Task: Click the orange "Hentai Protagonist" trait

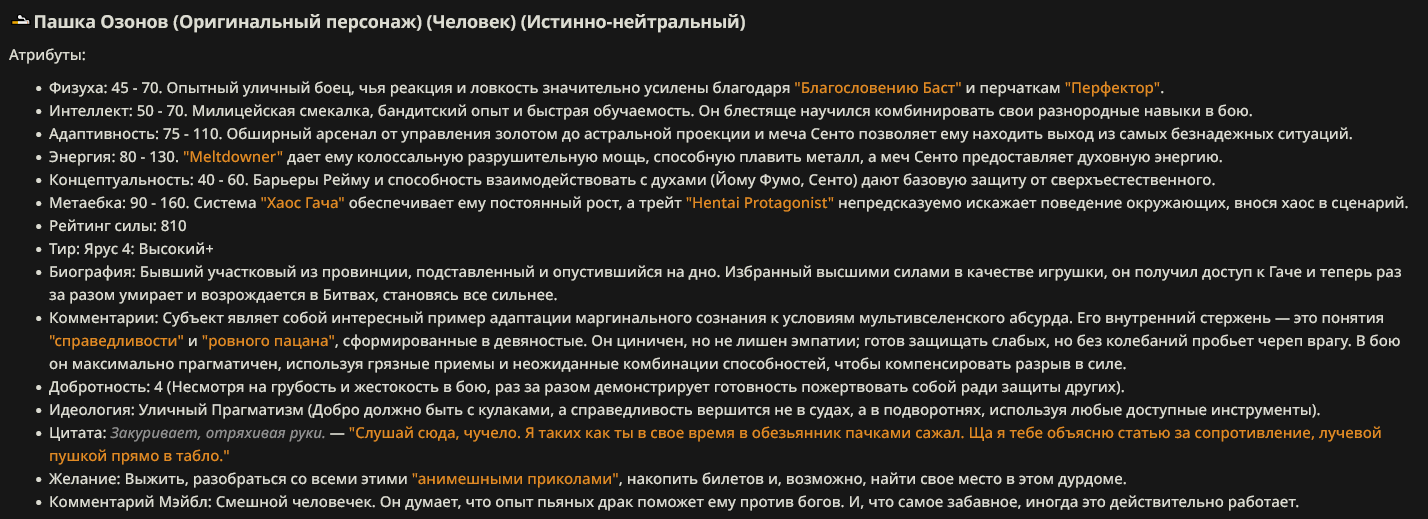Action: tap(760, 203)
